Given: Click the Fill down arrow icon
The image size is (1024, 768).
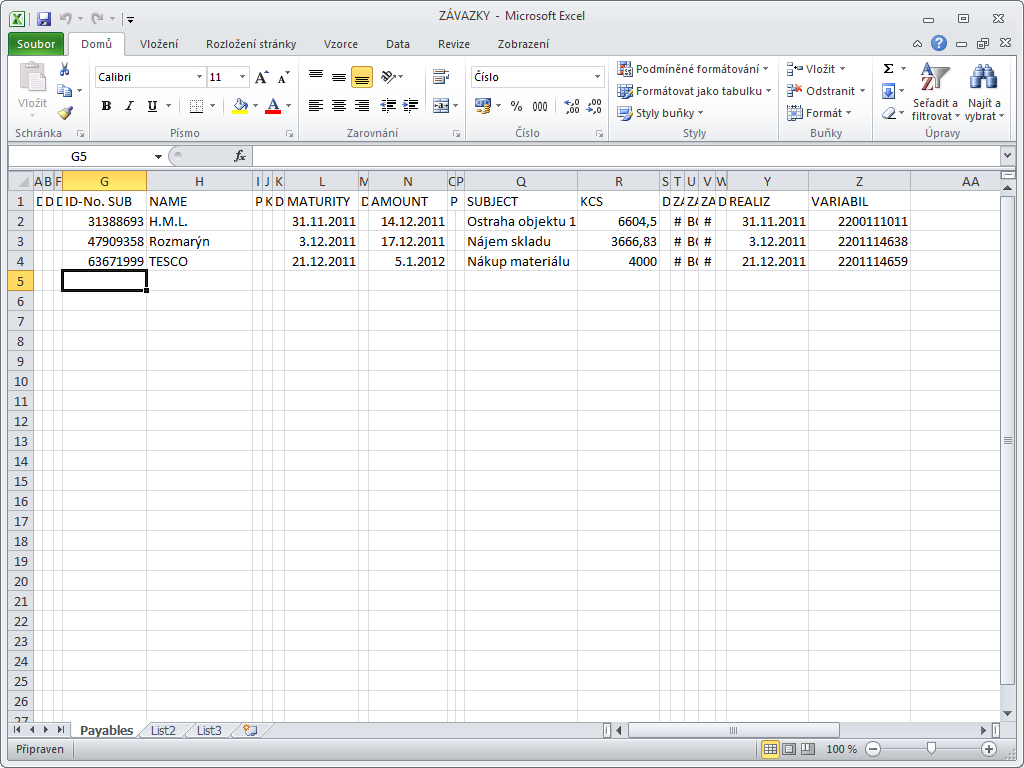Looking at the screenshot, I should (x=888, y=91).
